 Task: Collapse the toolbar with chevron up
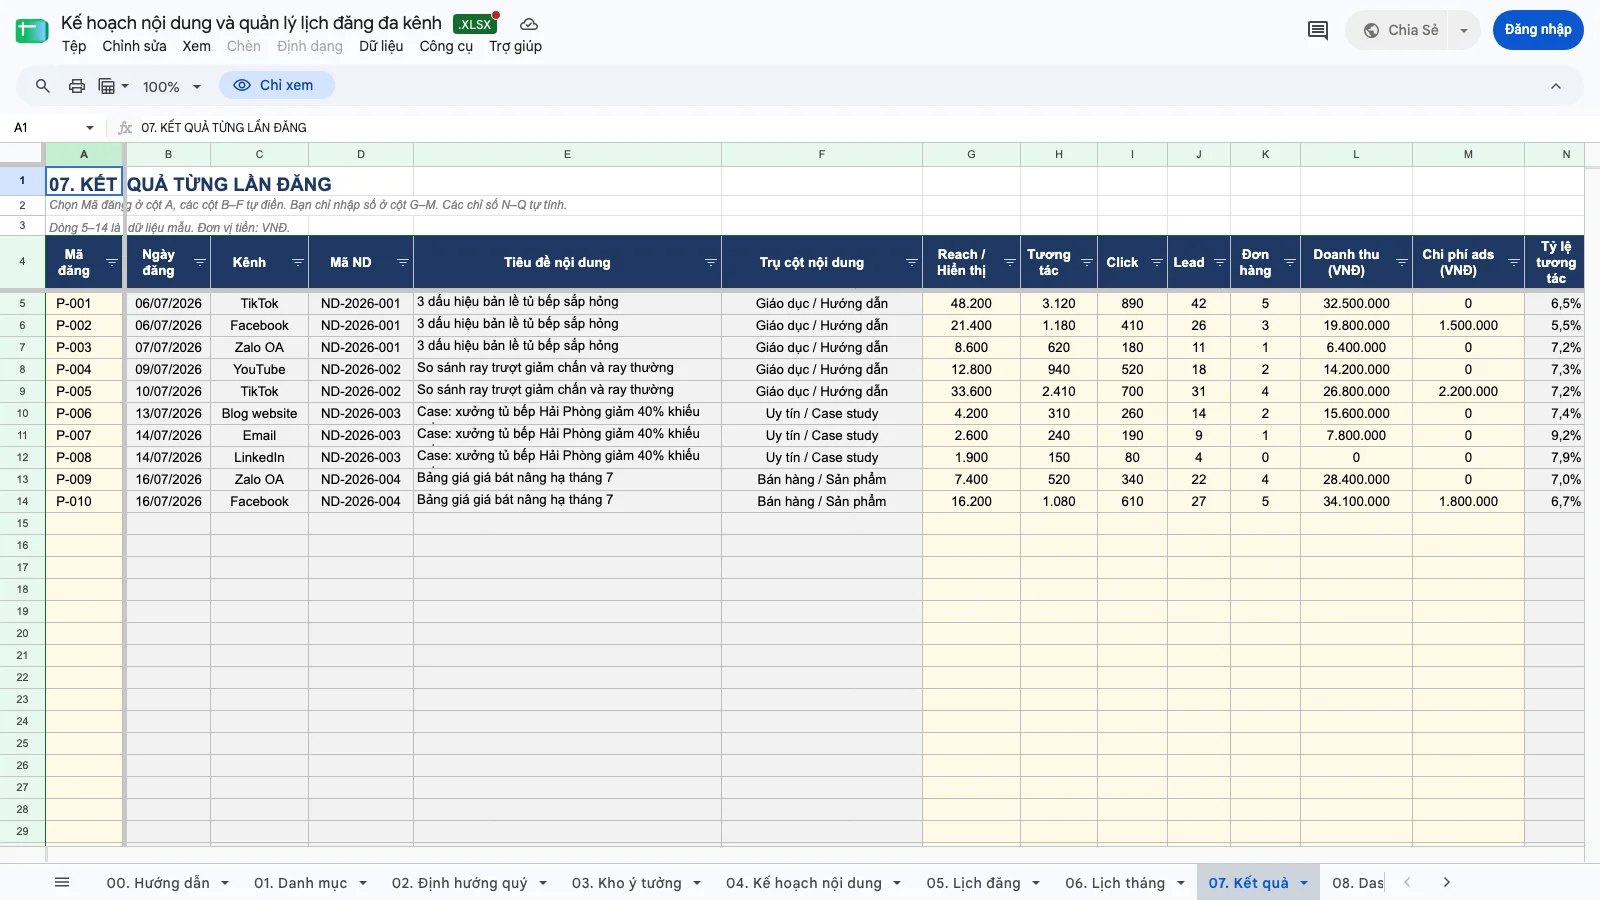(1556, 86)
